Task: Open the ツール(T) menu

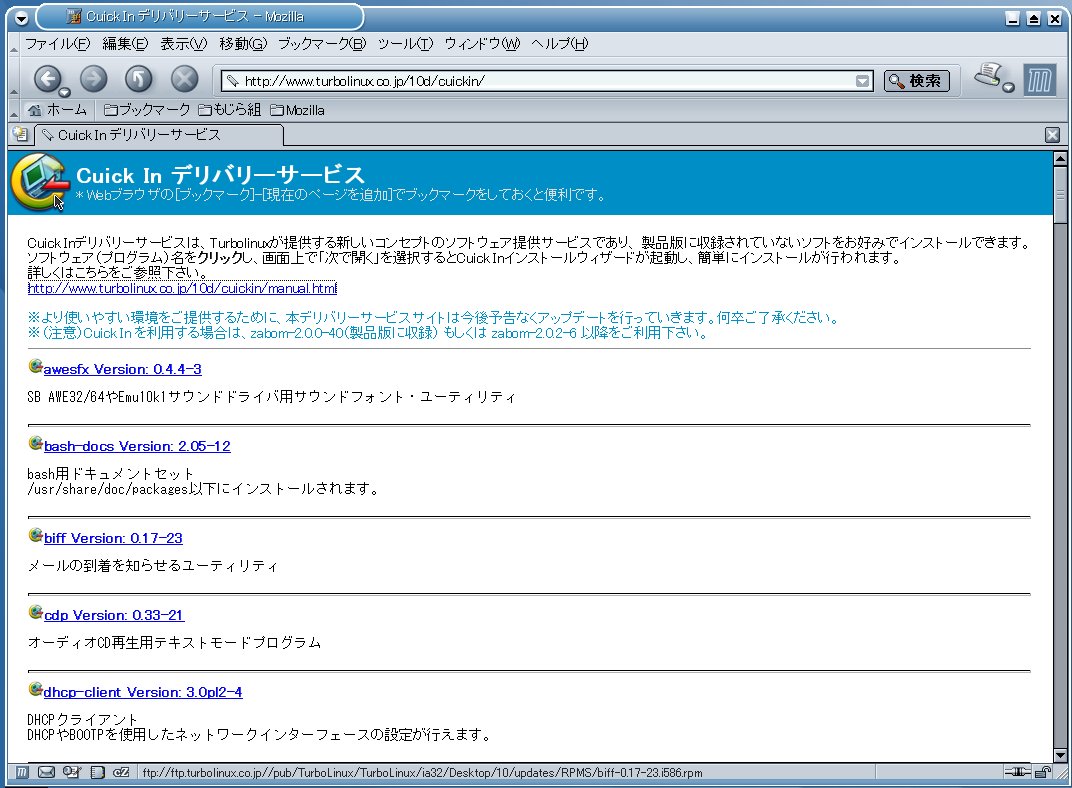Action: pyautogui.click(x=405, y=44)
